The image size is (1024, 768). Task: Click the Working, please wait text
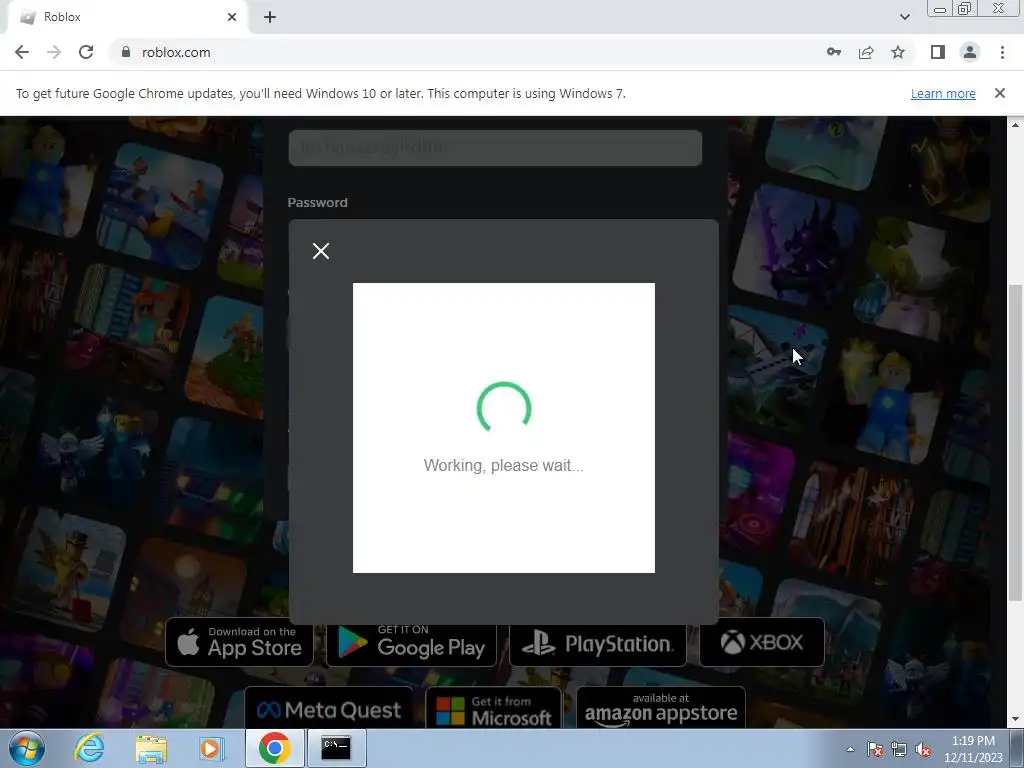(x=504, y=466)
